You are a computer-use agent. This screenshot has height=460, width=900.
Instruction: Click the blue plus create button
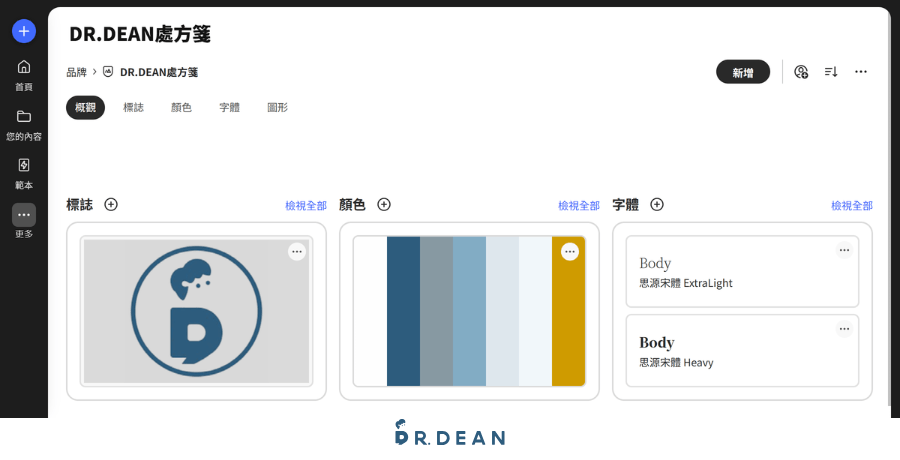[x=24, y=31]
